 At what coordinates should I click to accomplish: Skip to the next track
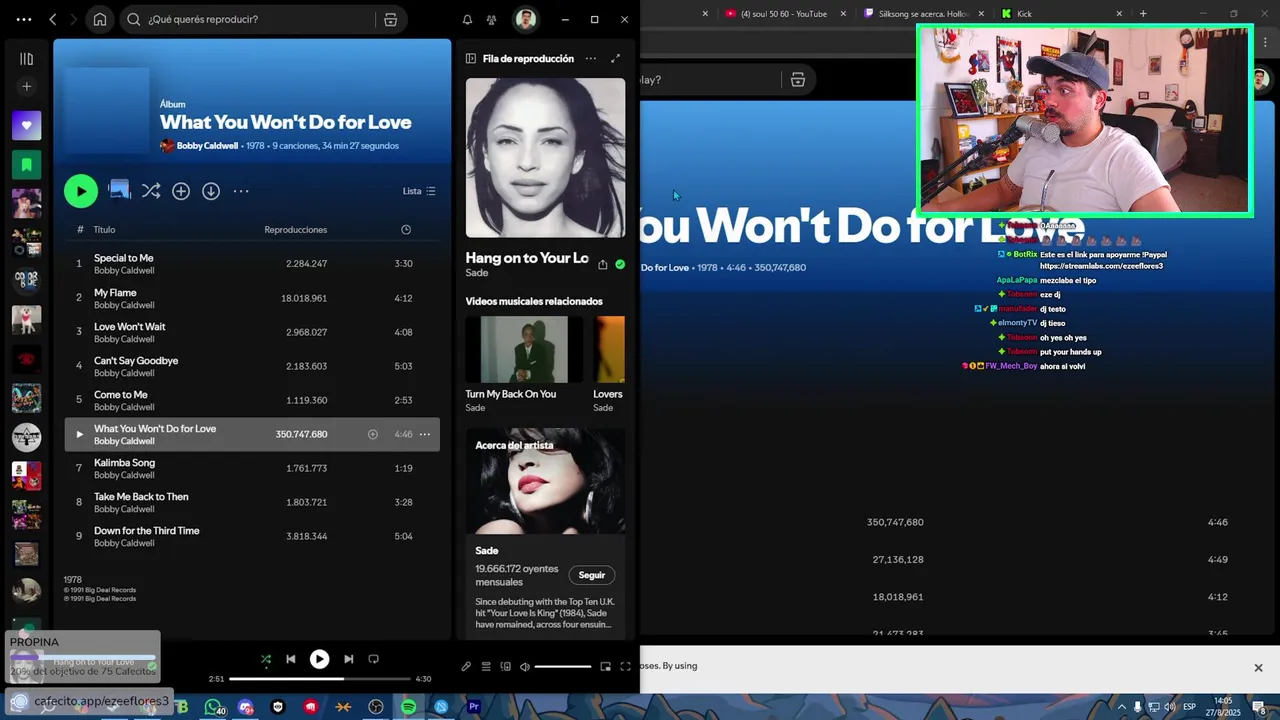(348, 659)
